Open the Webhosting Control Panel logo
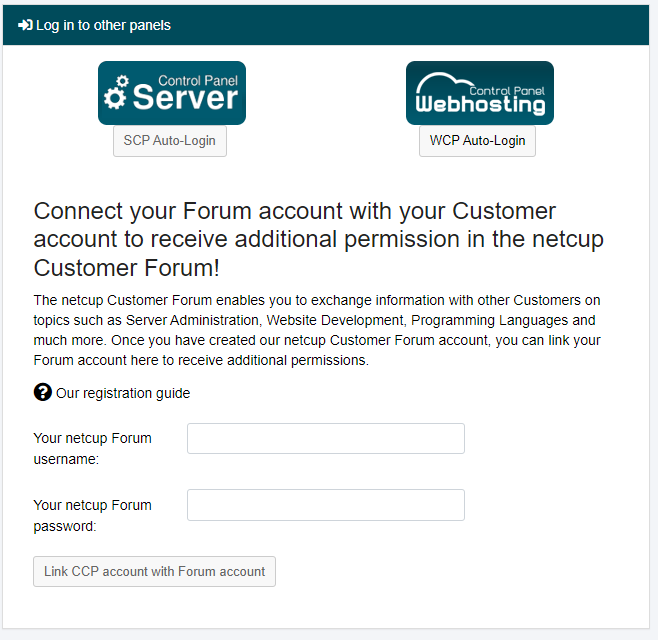This screenshot has width=658, height=640. point(480,93)
